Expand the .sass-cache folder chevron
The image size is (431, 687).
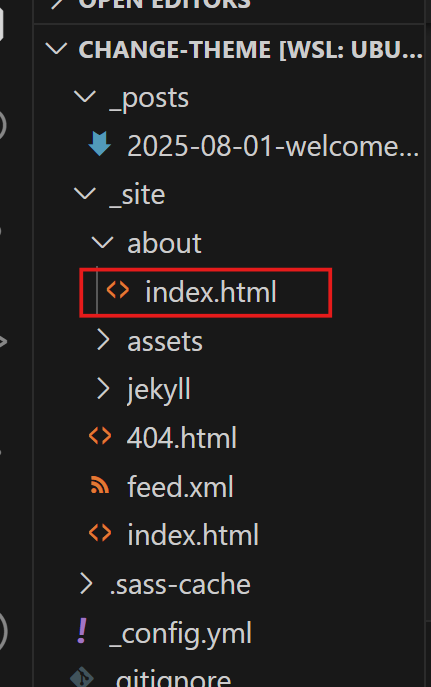coord(86,584)
